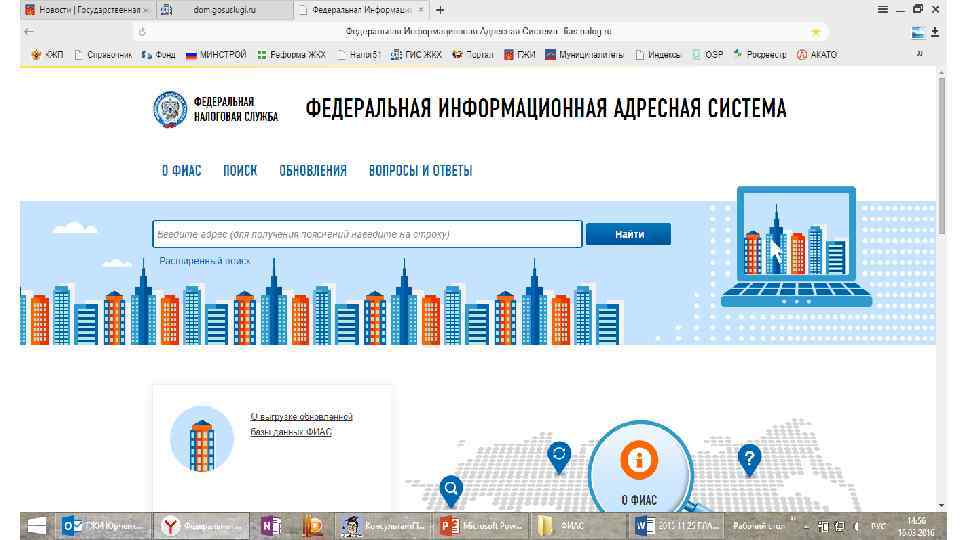Open the О ФИАС menu item

181,171
